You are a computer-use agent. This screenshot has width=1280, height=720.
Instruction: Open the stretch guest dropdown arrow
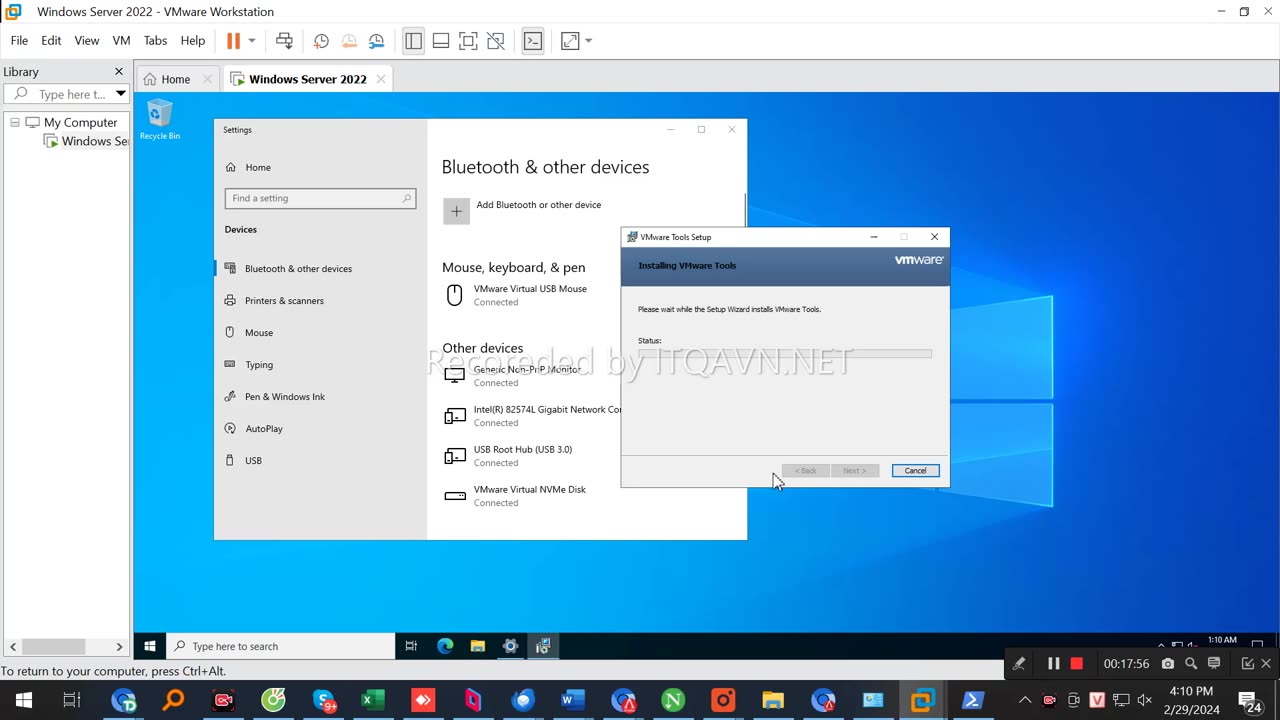(589, 41)
